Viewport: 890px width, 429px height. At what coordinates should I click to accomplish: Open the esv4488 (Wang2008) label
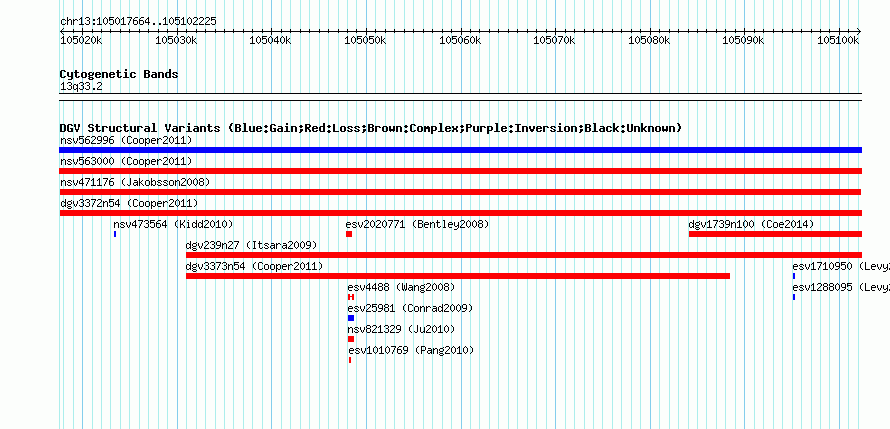(x=401, y=287)
